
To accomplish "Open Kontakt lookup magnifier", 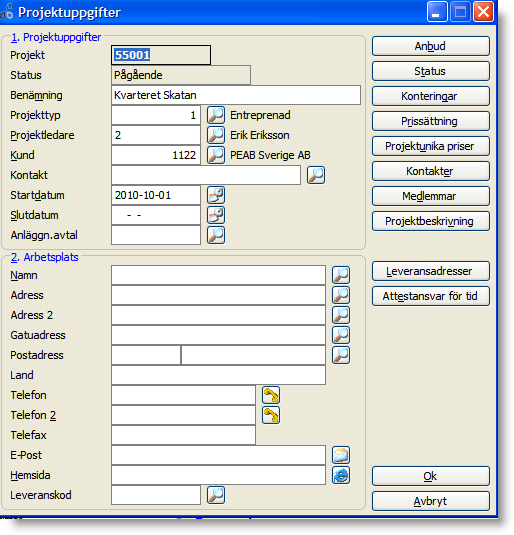I will pos(316,175).
